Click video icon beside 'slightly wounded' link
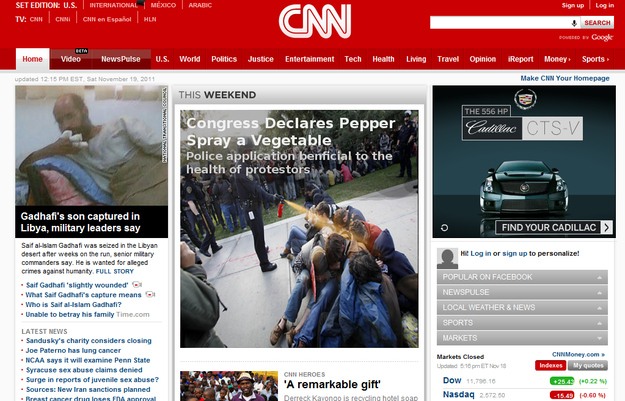This screenshot has height=401, width=625. pos(137,285)
